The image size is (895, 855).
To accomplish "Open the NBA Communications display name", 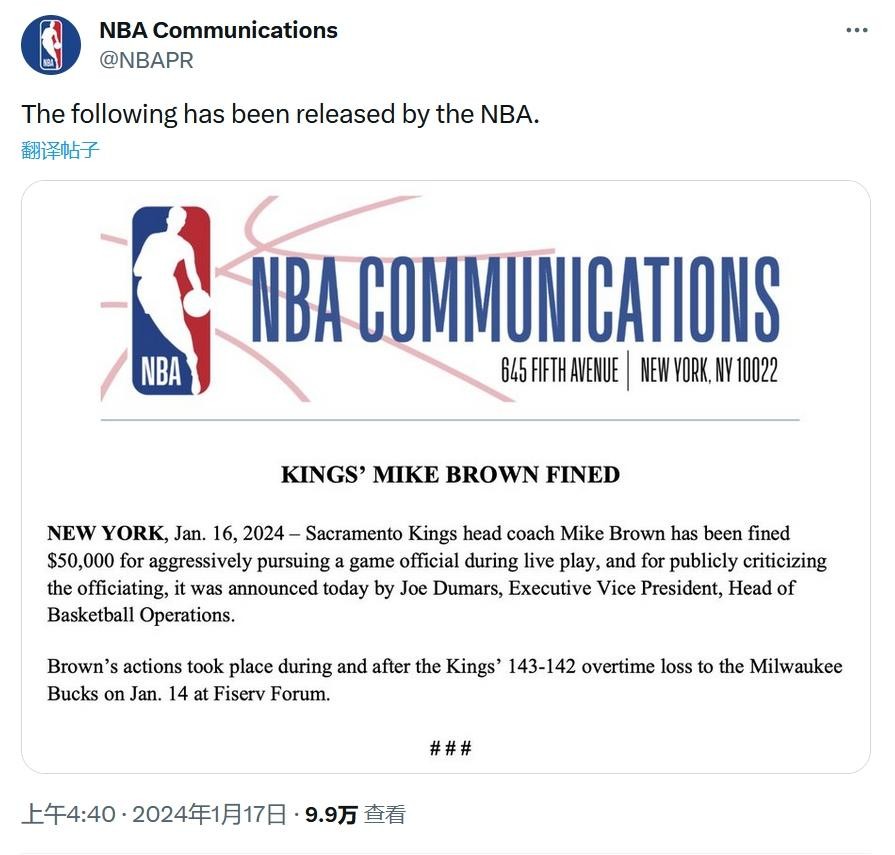I will coord(218,30).
